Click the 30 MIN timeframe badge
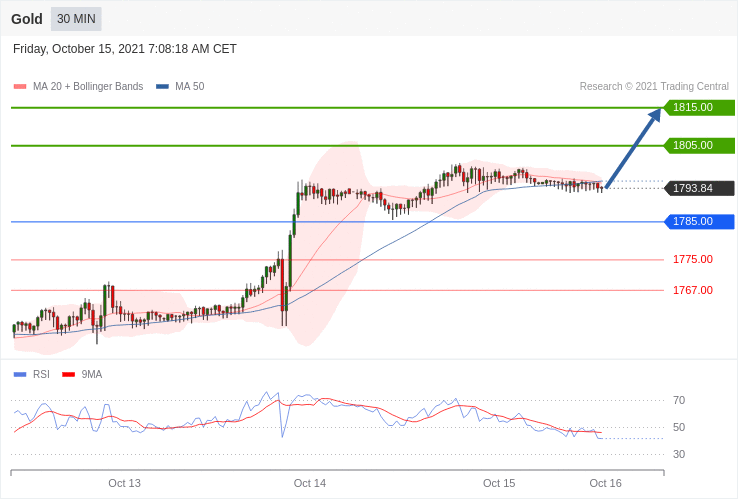738x500 pixels. (x=76, y=19)
